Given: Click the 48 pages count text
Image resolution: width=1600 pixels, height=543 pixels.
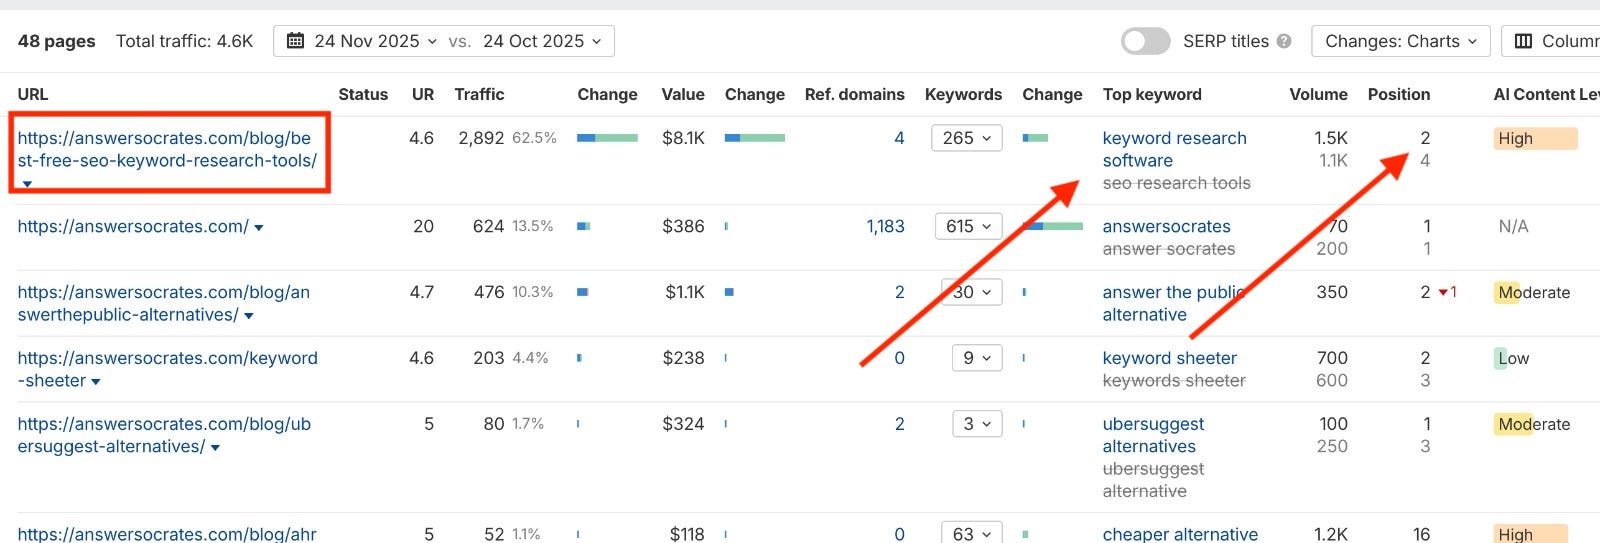Looking at the screenshot, I should 56,41.
